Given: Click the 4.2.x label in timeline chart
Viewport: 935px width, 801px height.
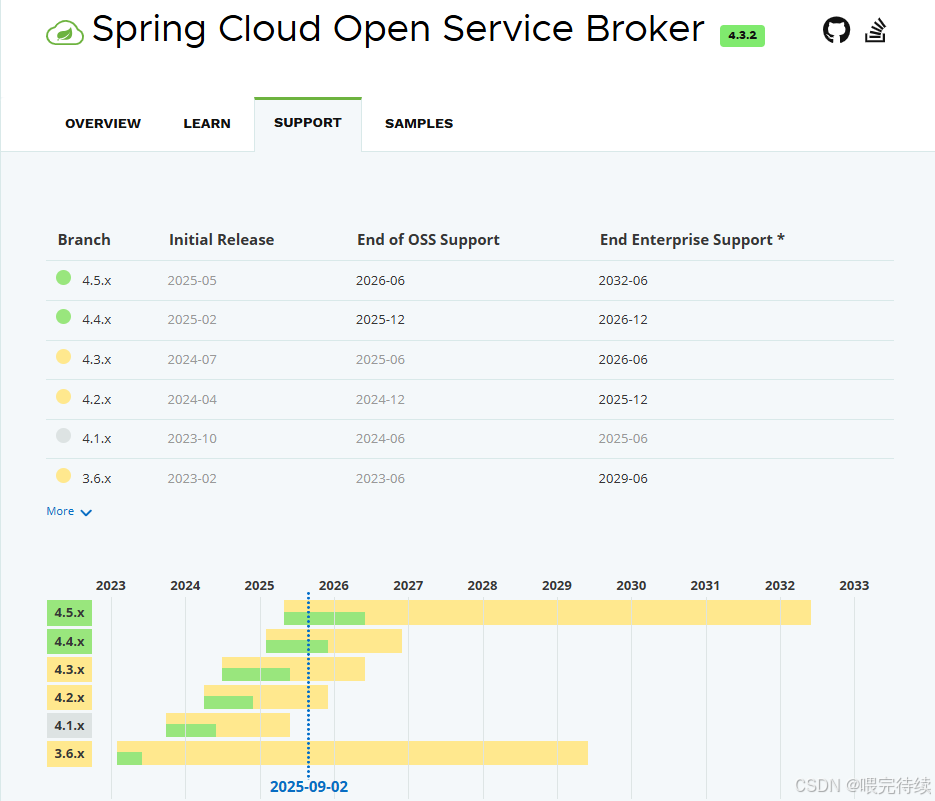Looking at the screenshot, I should pos(69,698).
